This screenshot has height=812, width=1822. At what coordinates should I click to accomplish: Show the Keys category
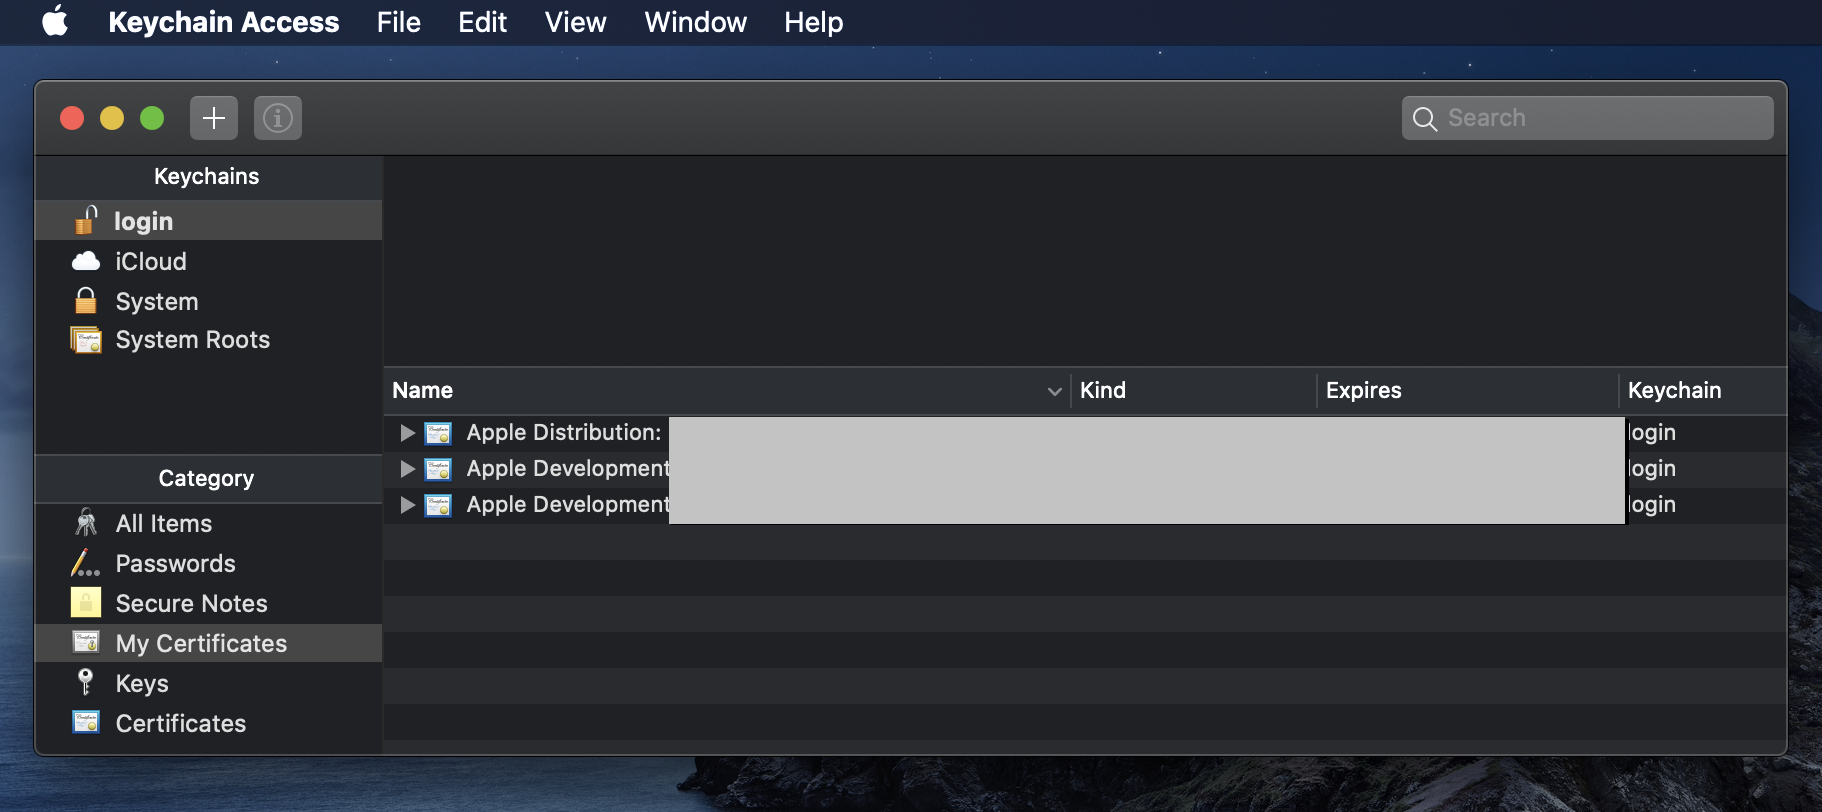209,683
